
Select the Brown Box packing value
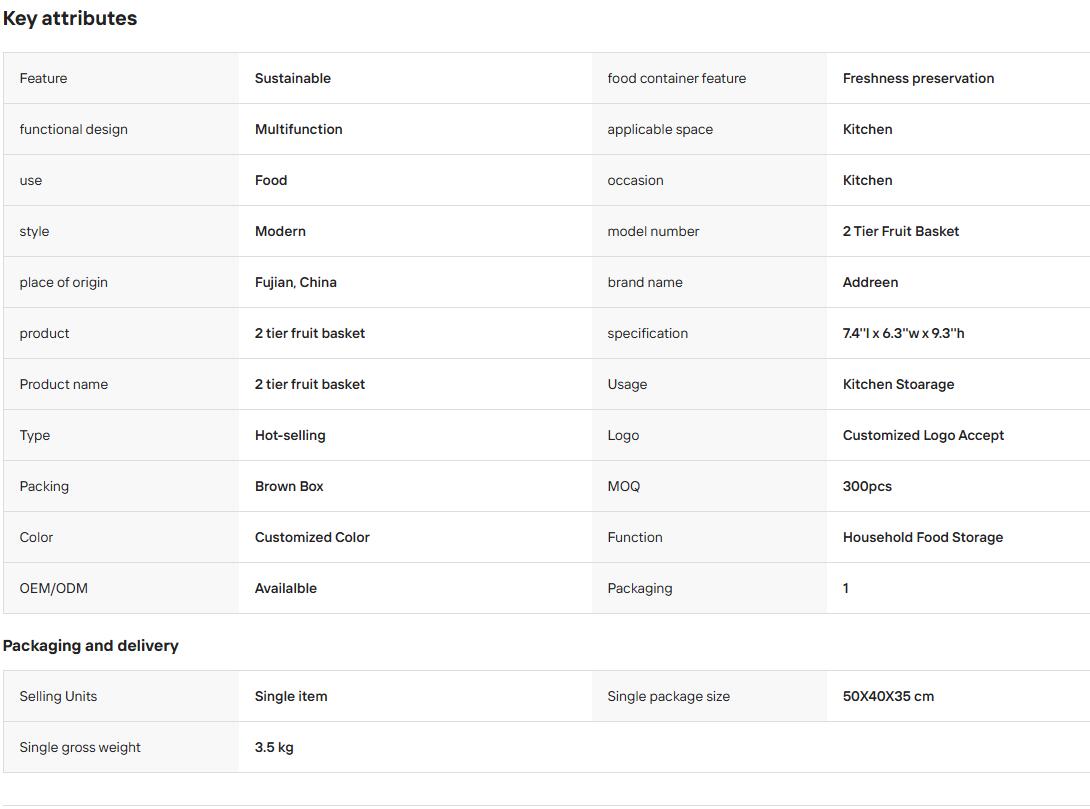[289, 487]
